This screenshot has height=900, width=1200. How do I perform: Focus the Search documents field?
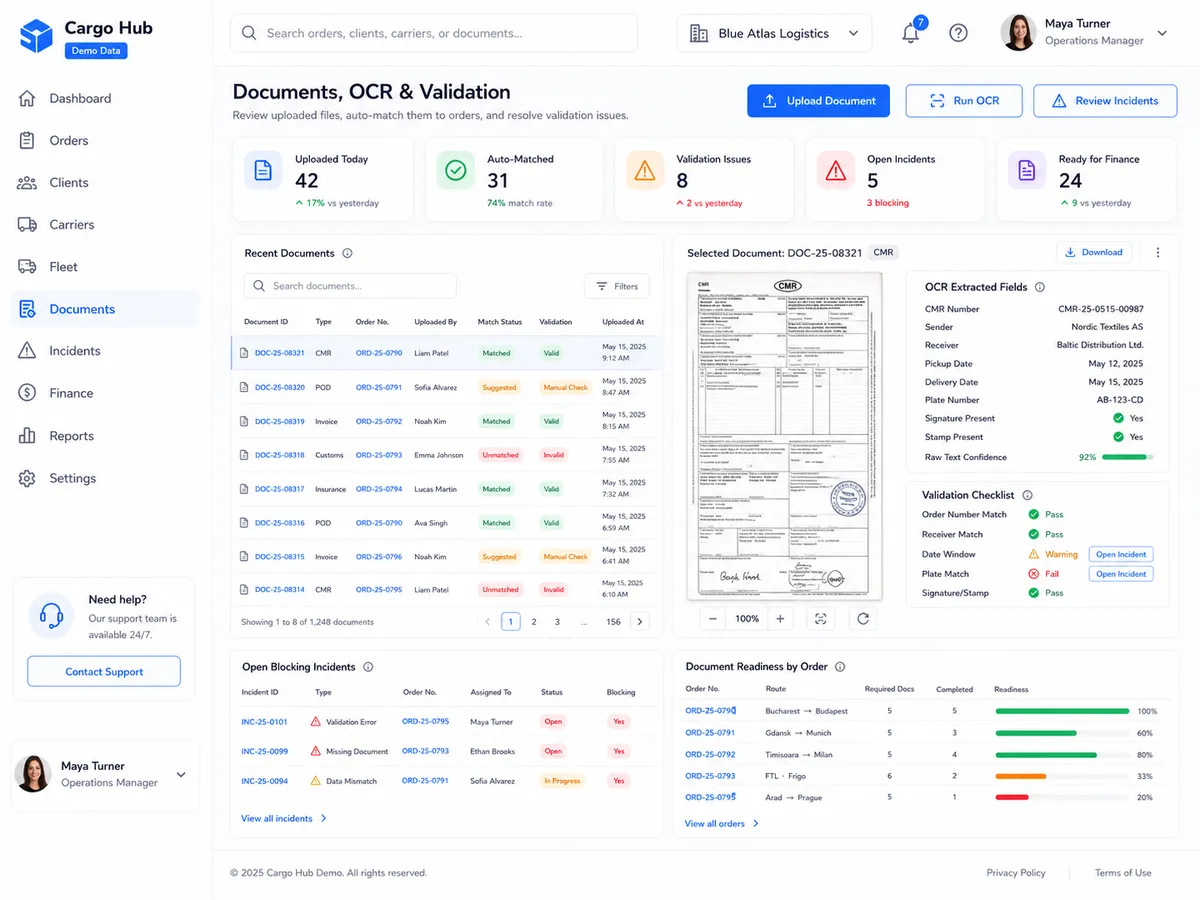350,286
